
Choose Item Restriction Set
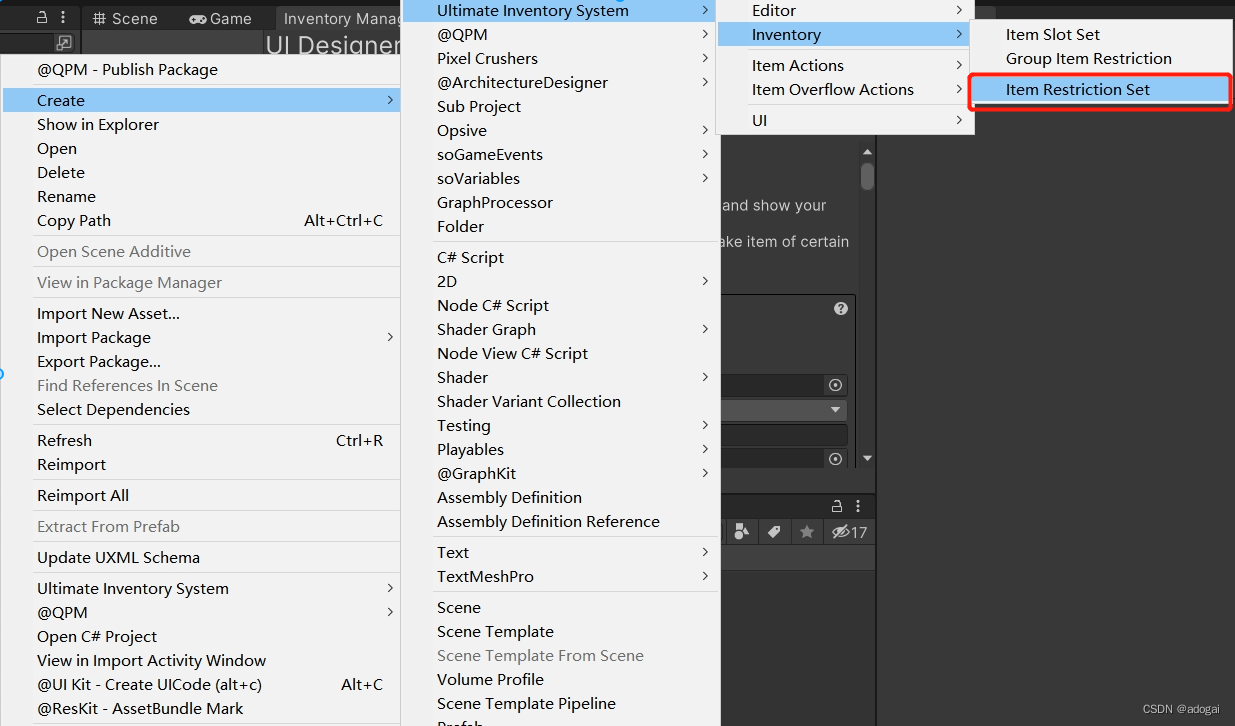point(1100,89)
